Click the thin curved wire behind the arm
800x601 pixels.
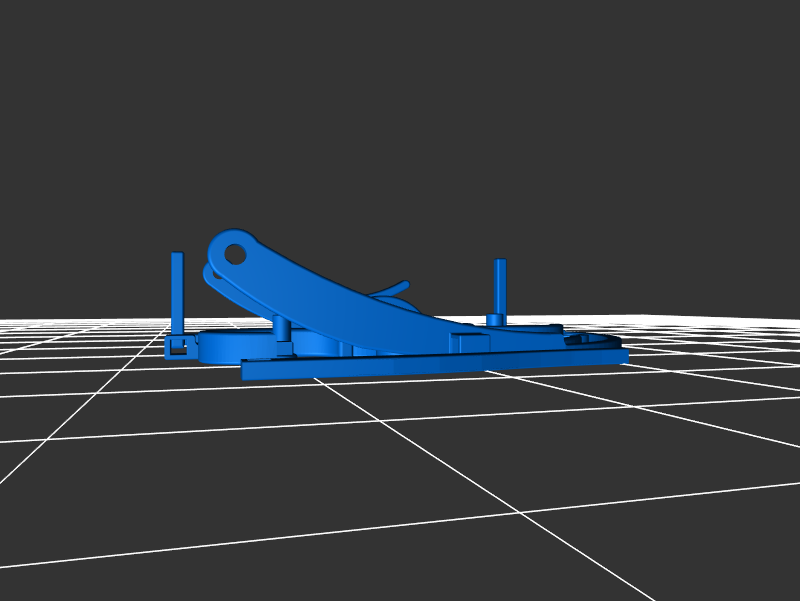395,290
